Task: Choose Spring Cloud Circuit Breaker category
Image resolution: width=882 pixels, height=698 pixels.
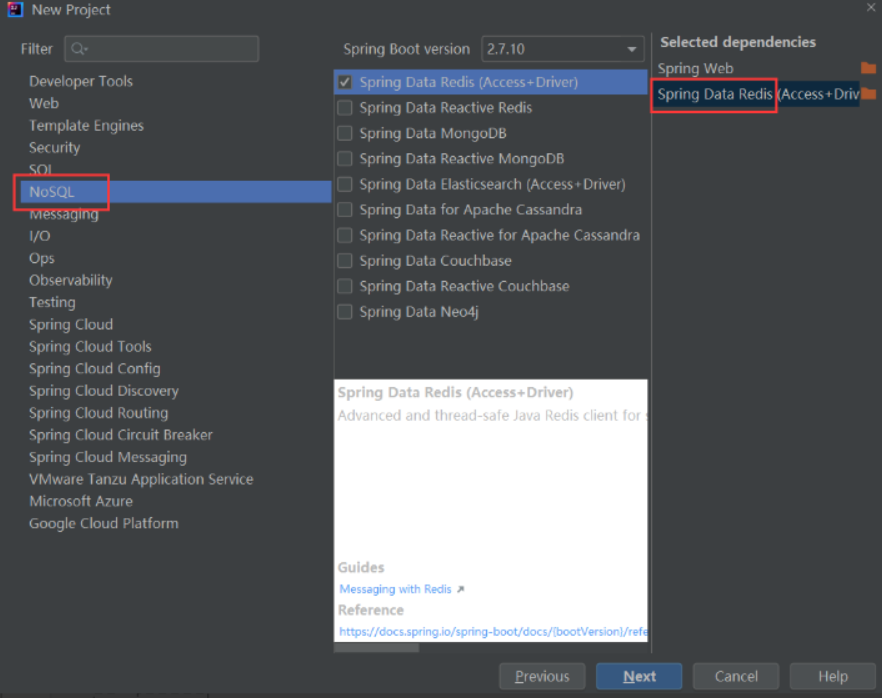Action: [121, 435]
